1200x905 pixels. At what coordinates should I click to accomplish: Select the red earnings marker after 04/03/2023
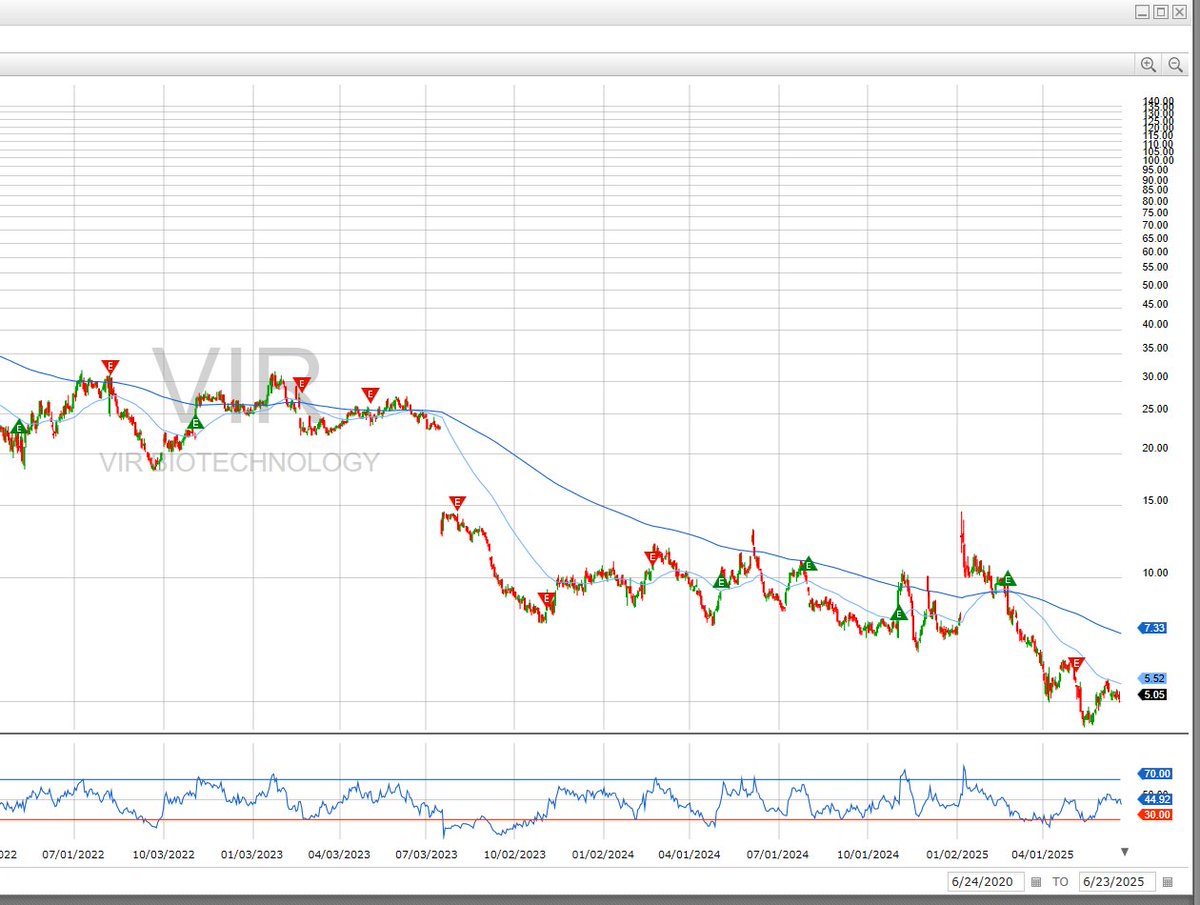(x=371, y=395)
